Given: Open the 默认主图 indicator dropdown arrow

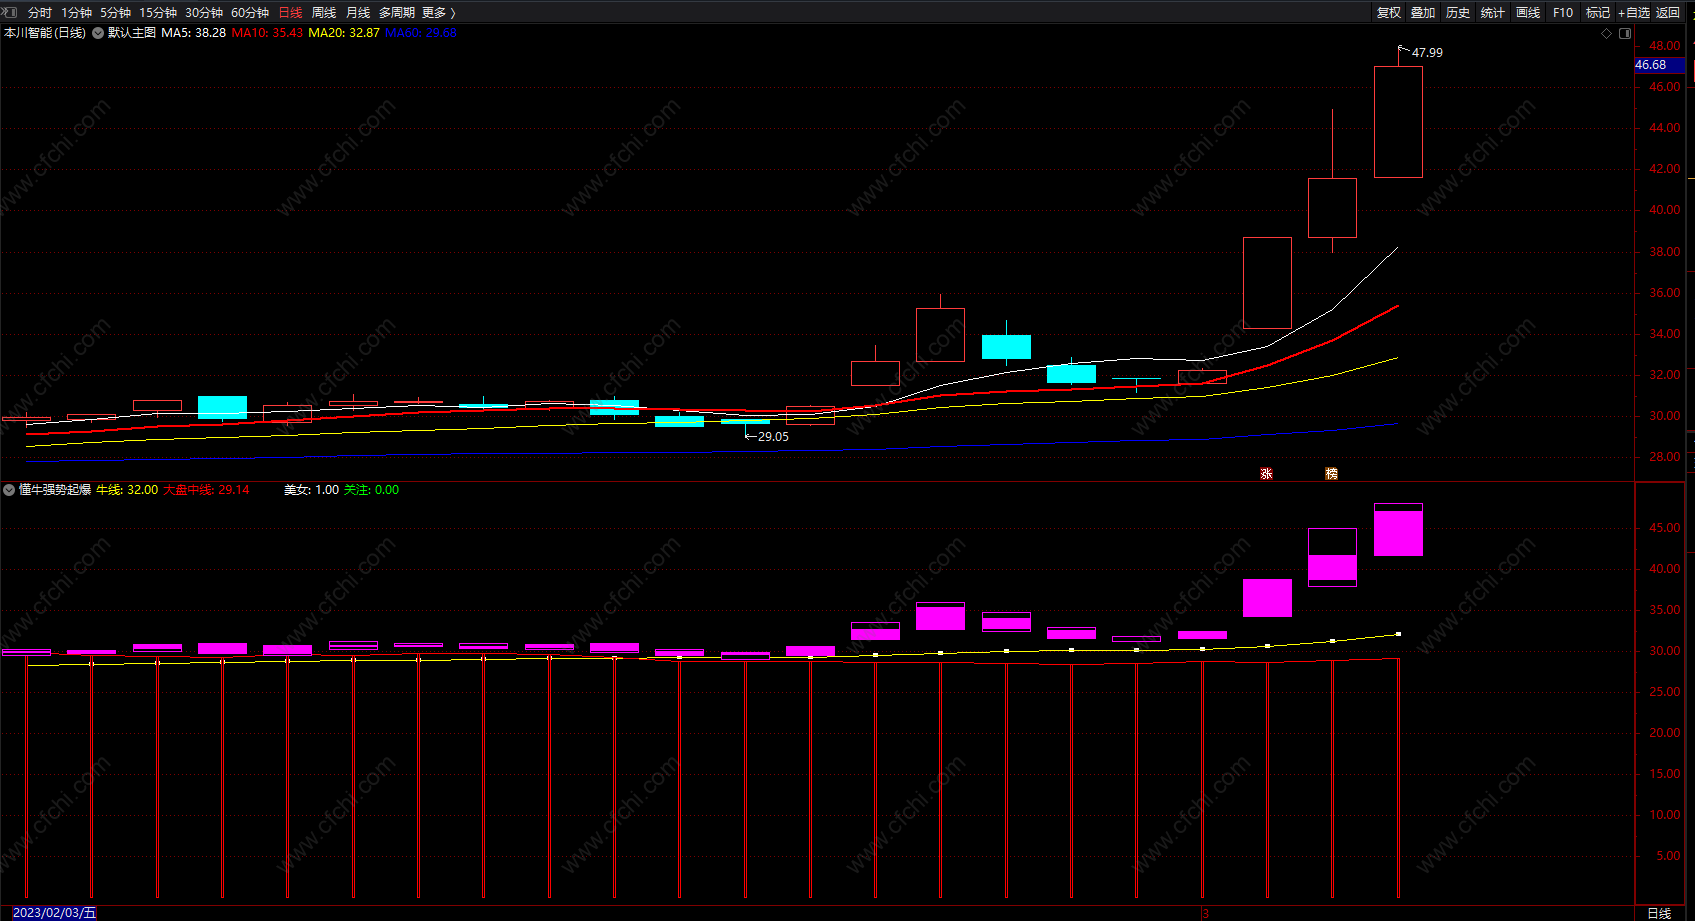Looking at the screenshot, I should point(98,33).
